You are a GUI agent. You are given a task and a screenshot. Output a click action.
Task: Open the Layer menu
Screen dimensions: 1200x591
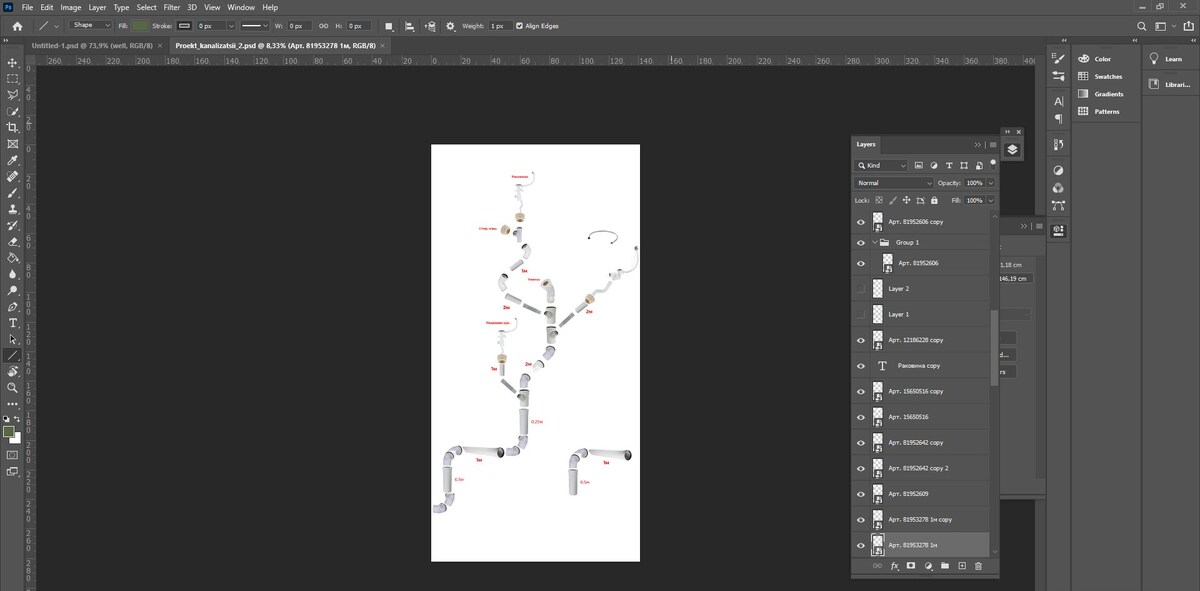[97, 7]
